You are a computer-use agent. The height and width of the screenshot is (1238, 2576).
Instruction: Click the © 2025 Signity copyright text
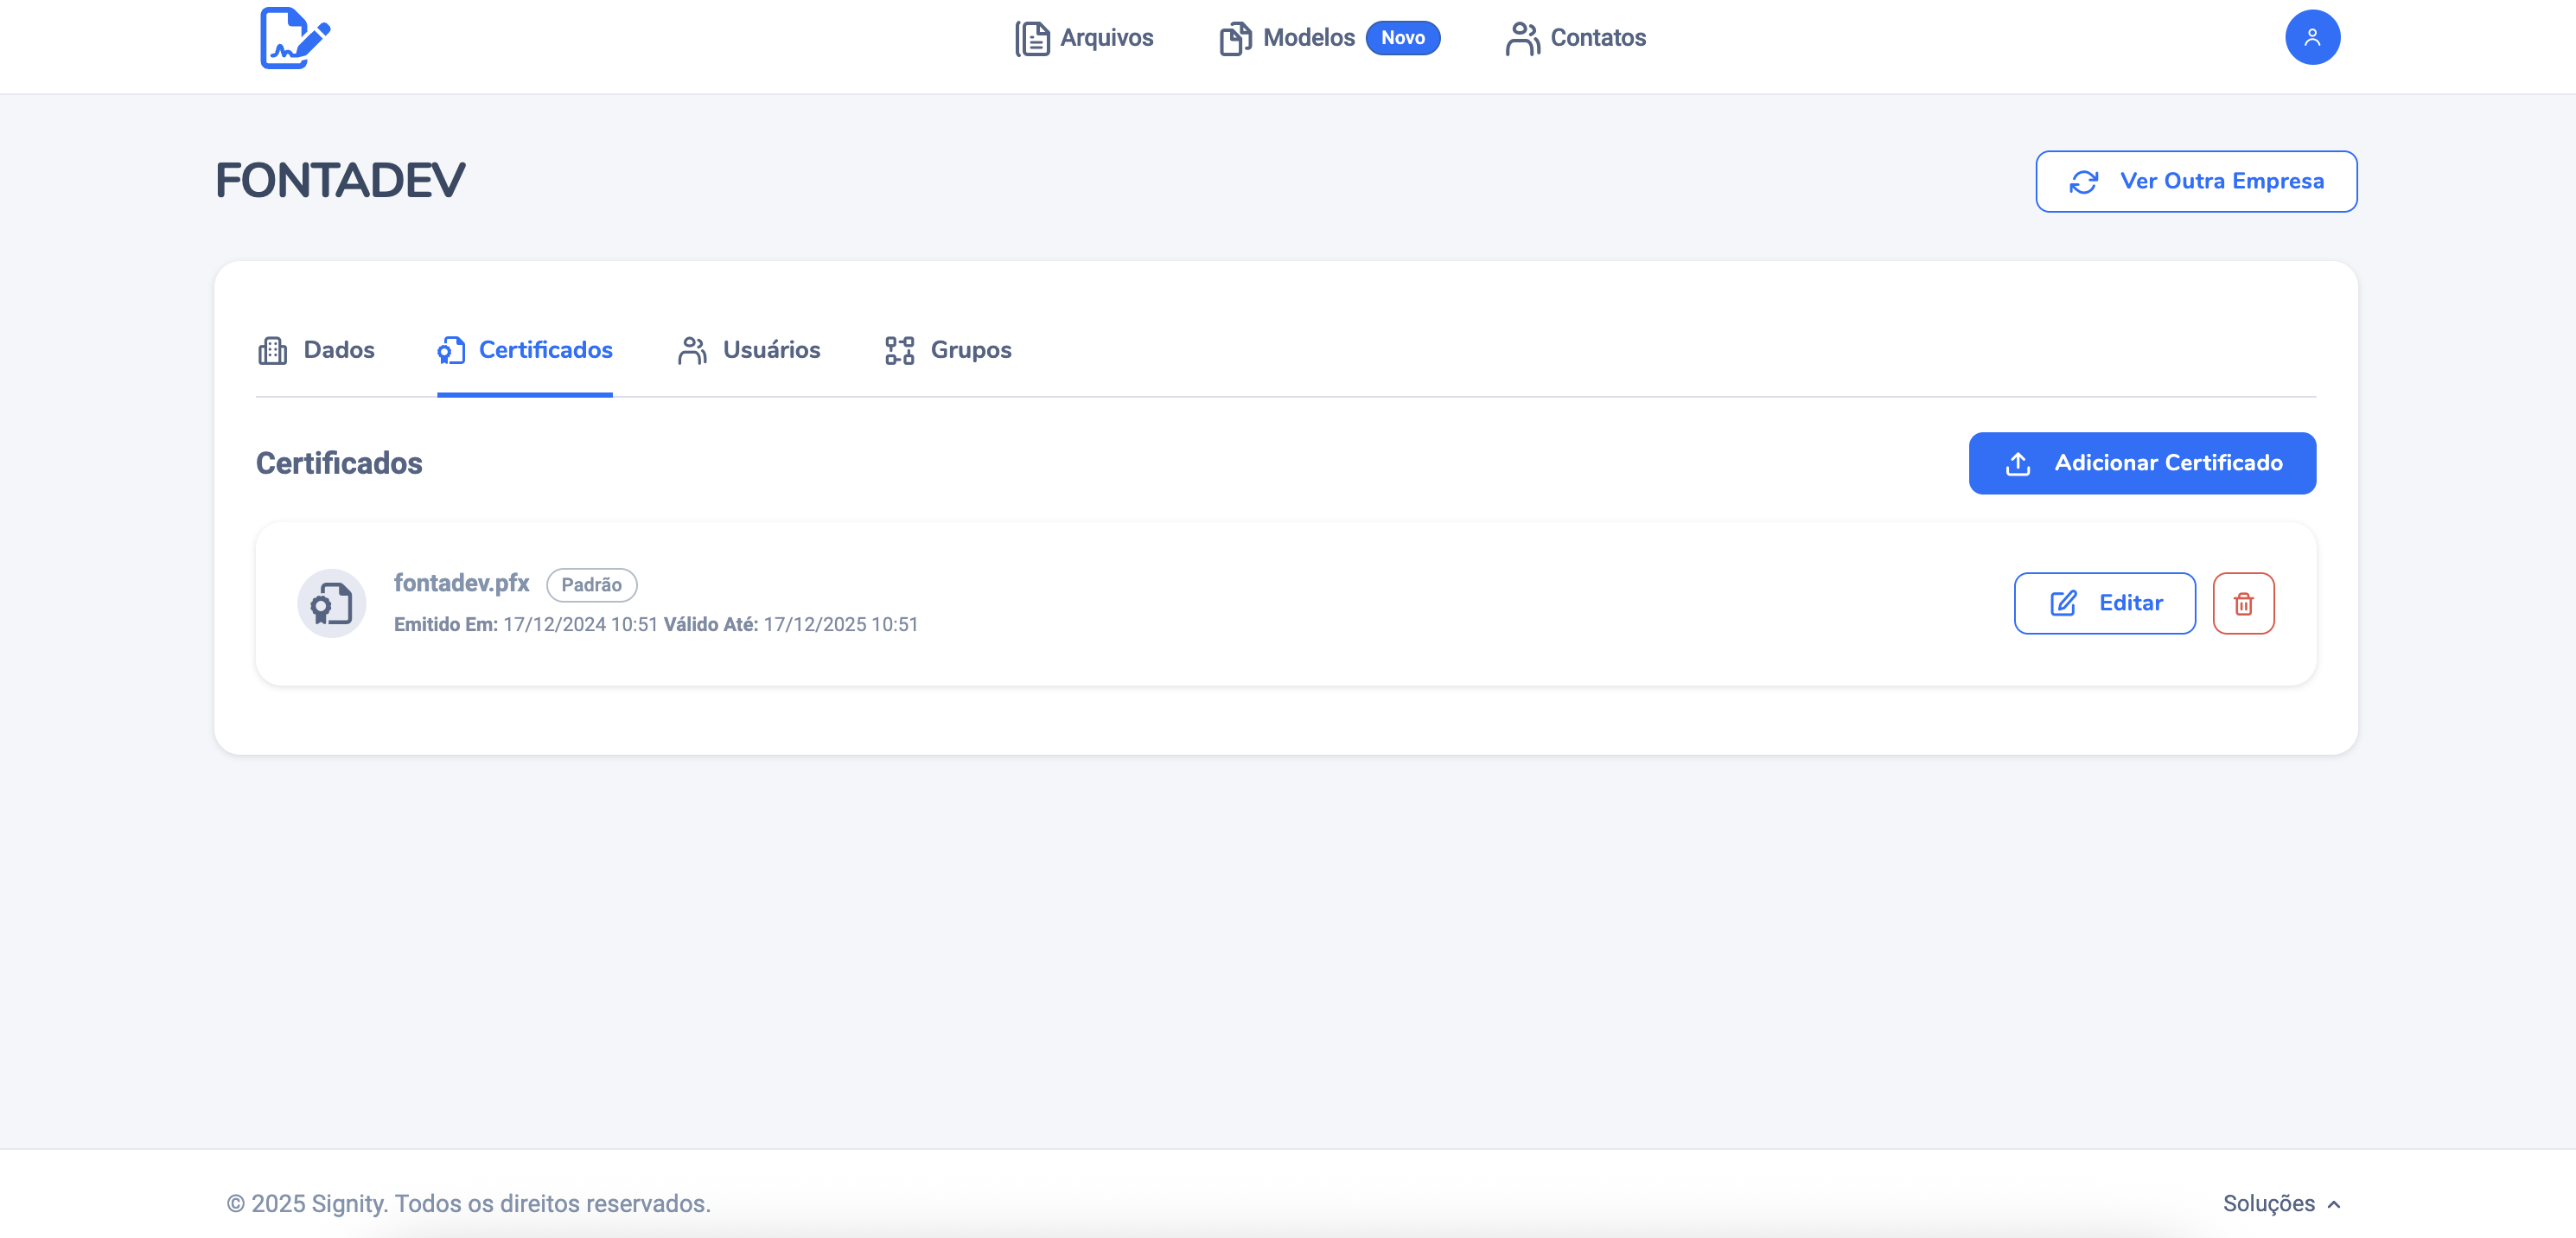pos(469,1203)
